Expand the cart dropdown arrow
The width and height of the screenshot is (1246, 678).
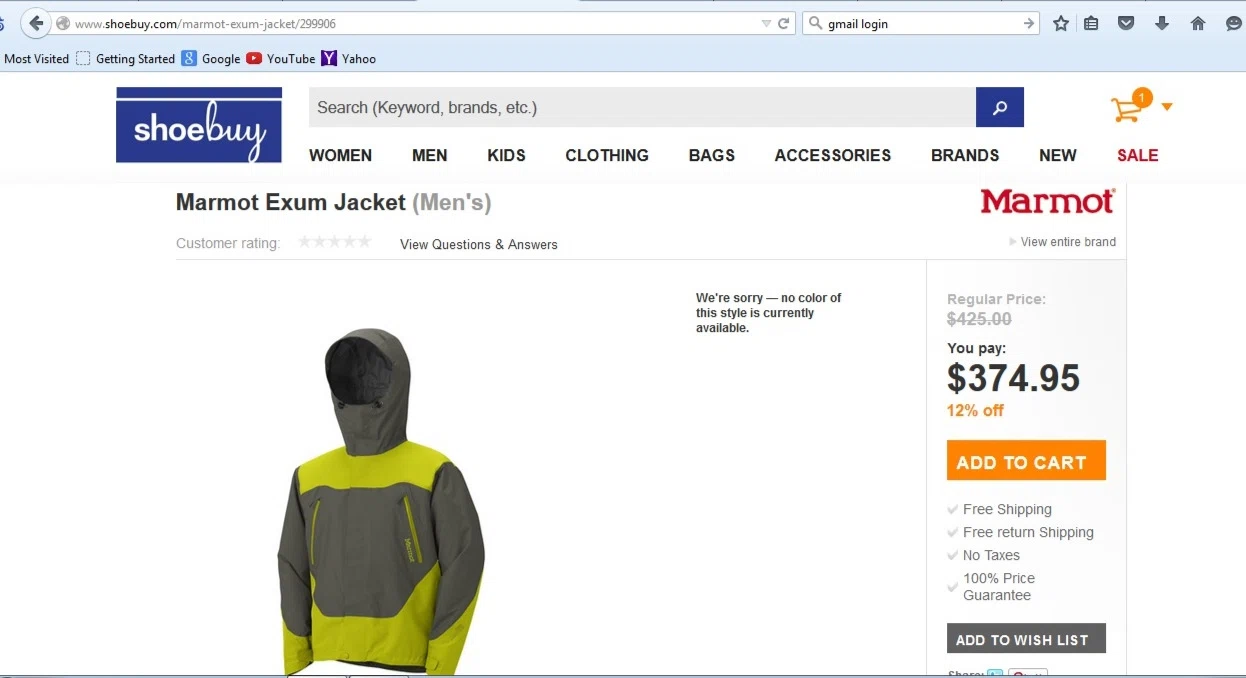[x=1167, y=107]
